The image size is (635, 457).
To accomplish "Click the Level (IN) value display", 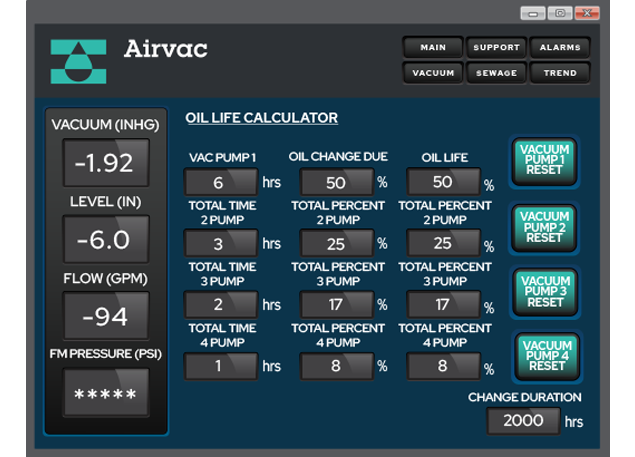I will click(x=106, y=240).
